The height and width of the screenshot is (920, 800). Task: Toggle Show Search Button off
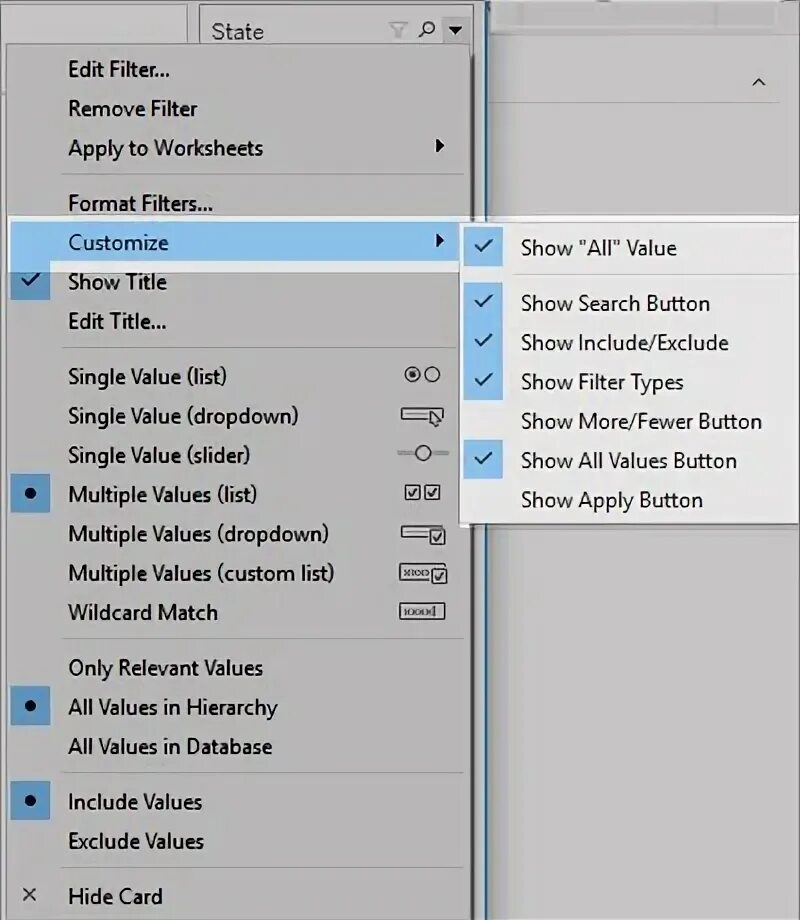click(614, 303)
